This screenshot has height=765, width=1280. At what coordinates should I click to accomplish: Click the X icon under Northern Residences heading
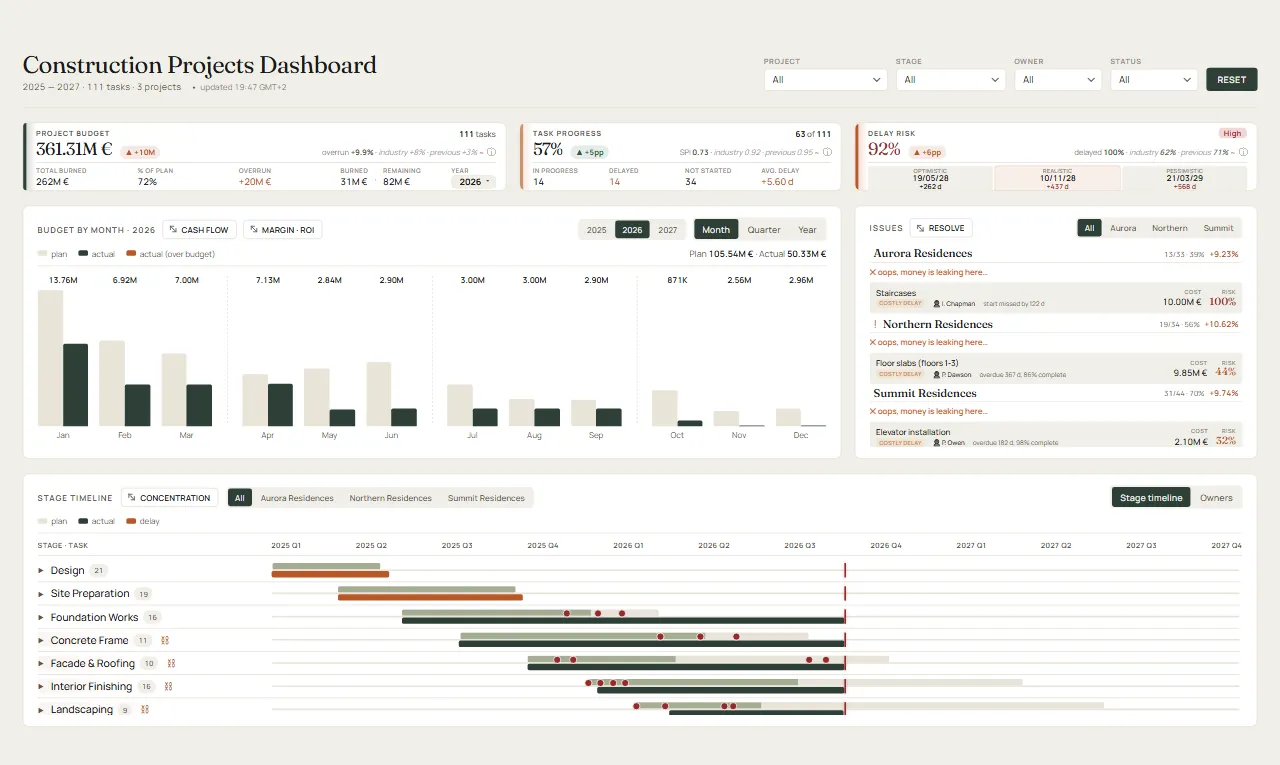point(873,342)
